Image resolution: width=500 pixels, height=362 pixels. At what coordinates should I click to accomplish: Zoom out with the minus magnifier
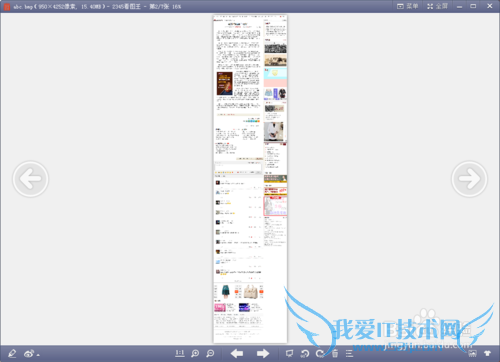[210, 353]
